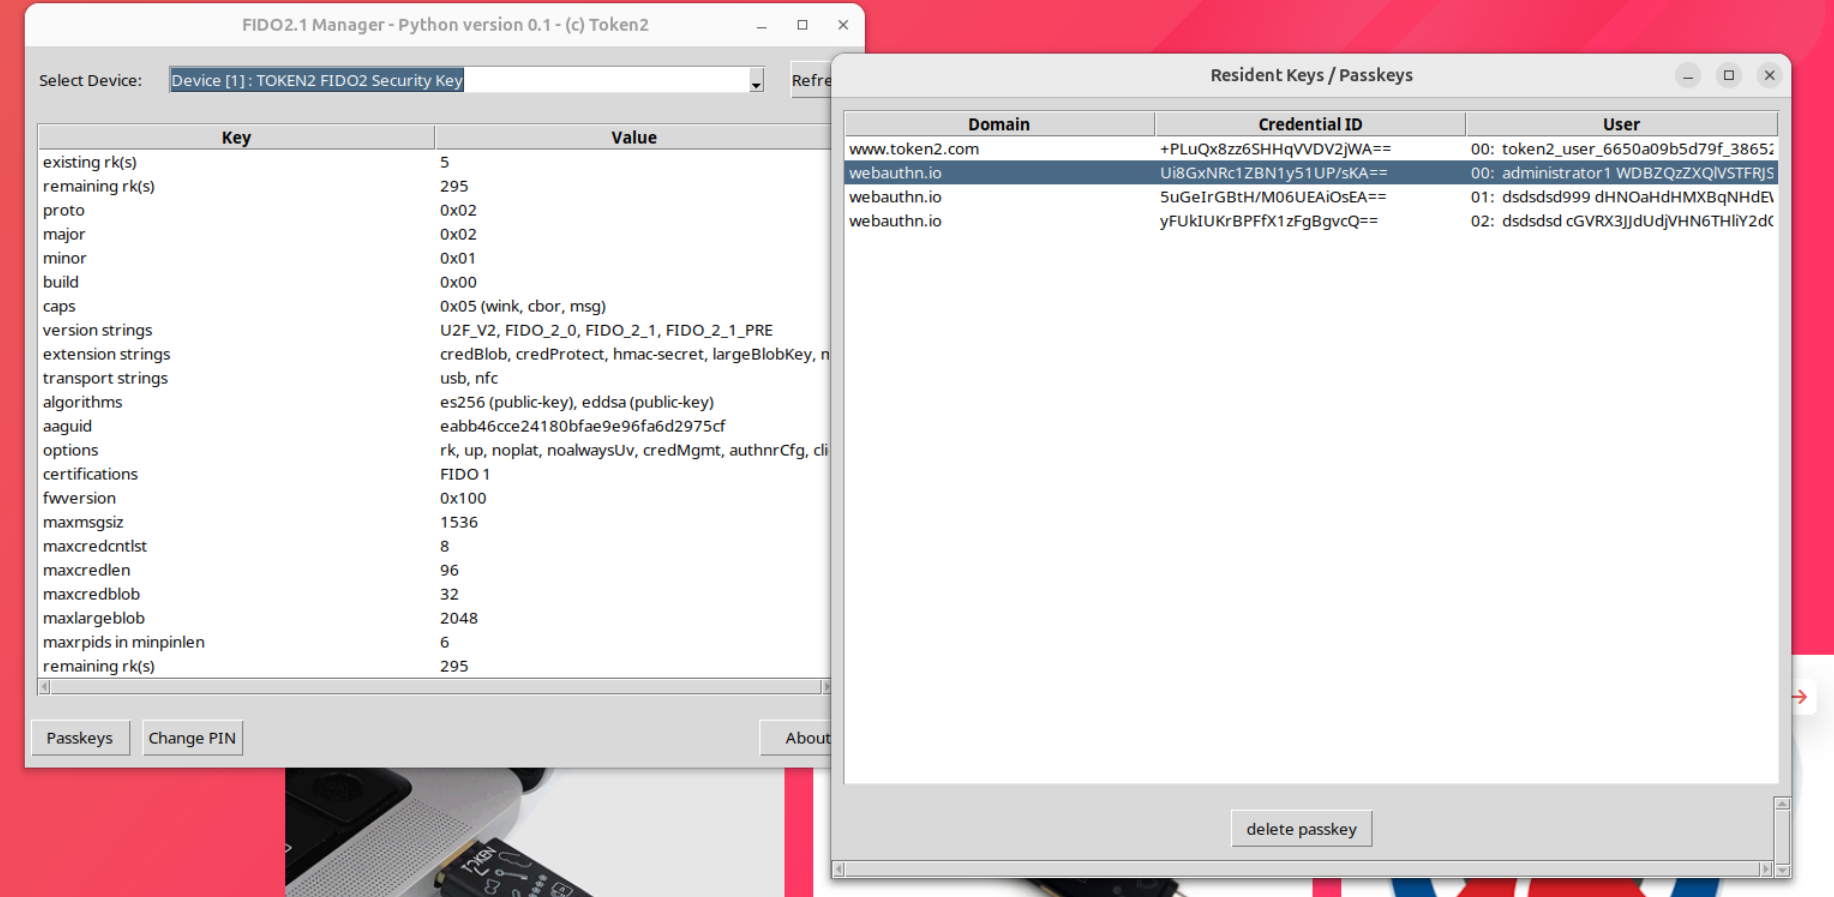Click the Device [1] TOKEN2 FIDO2 combo box
Image resolution: width=1834 pixels, height=897 pixels.
[x=466, y=80]
